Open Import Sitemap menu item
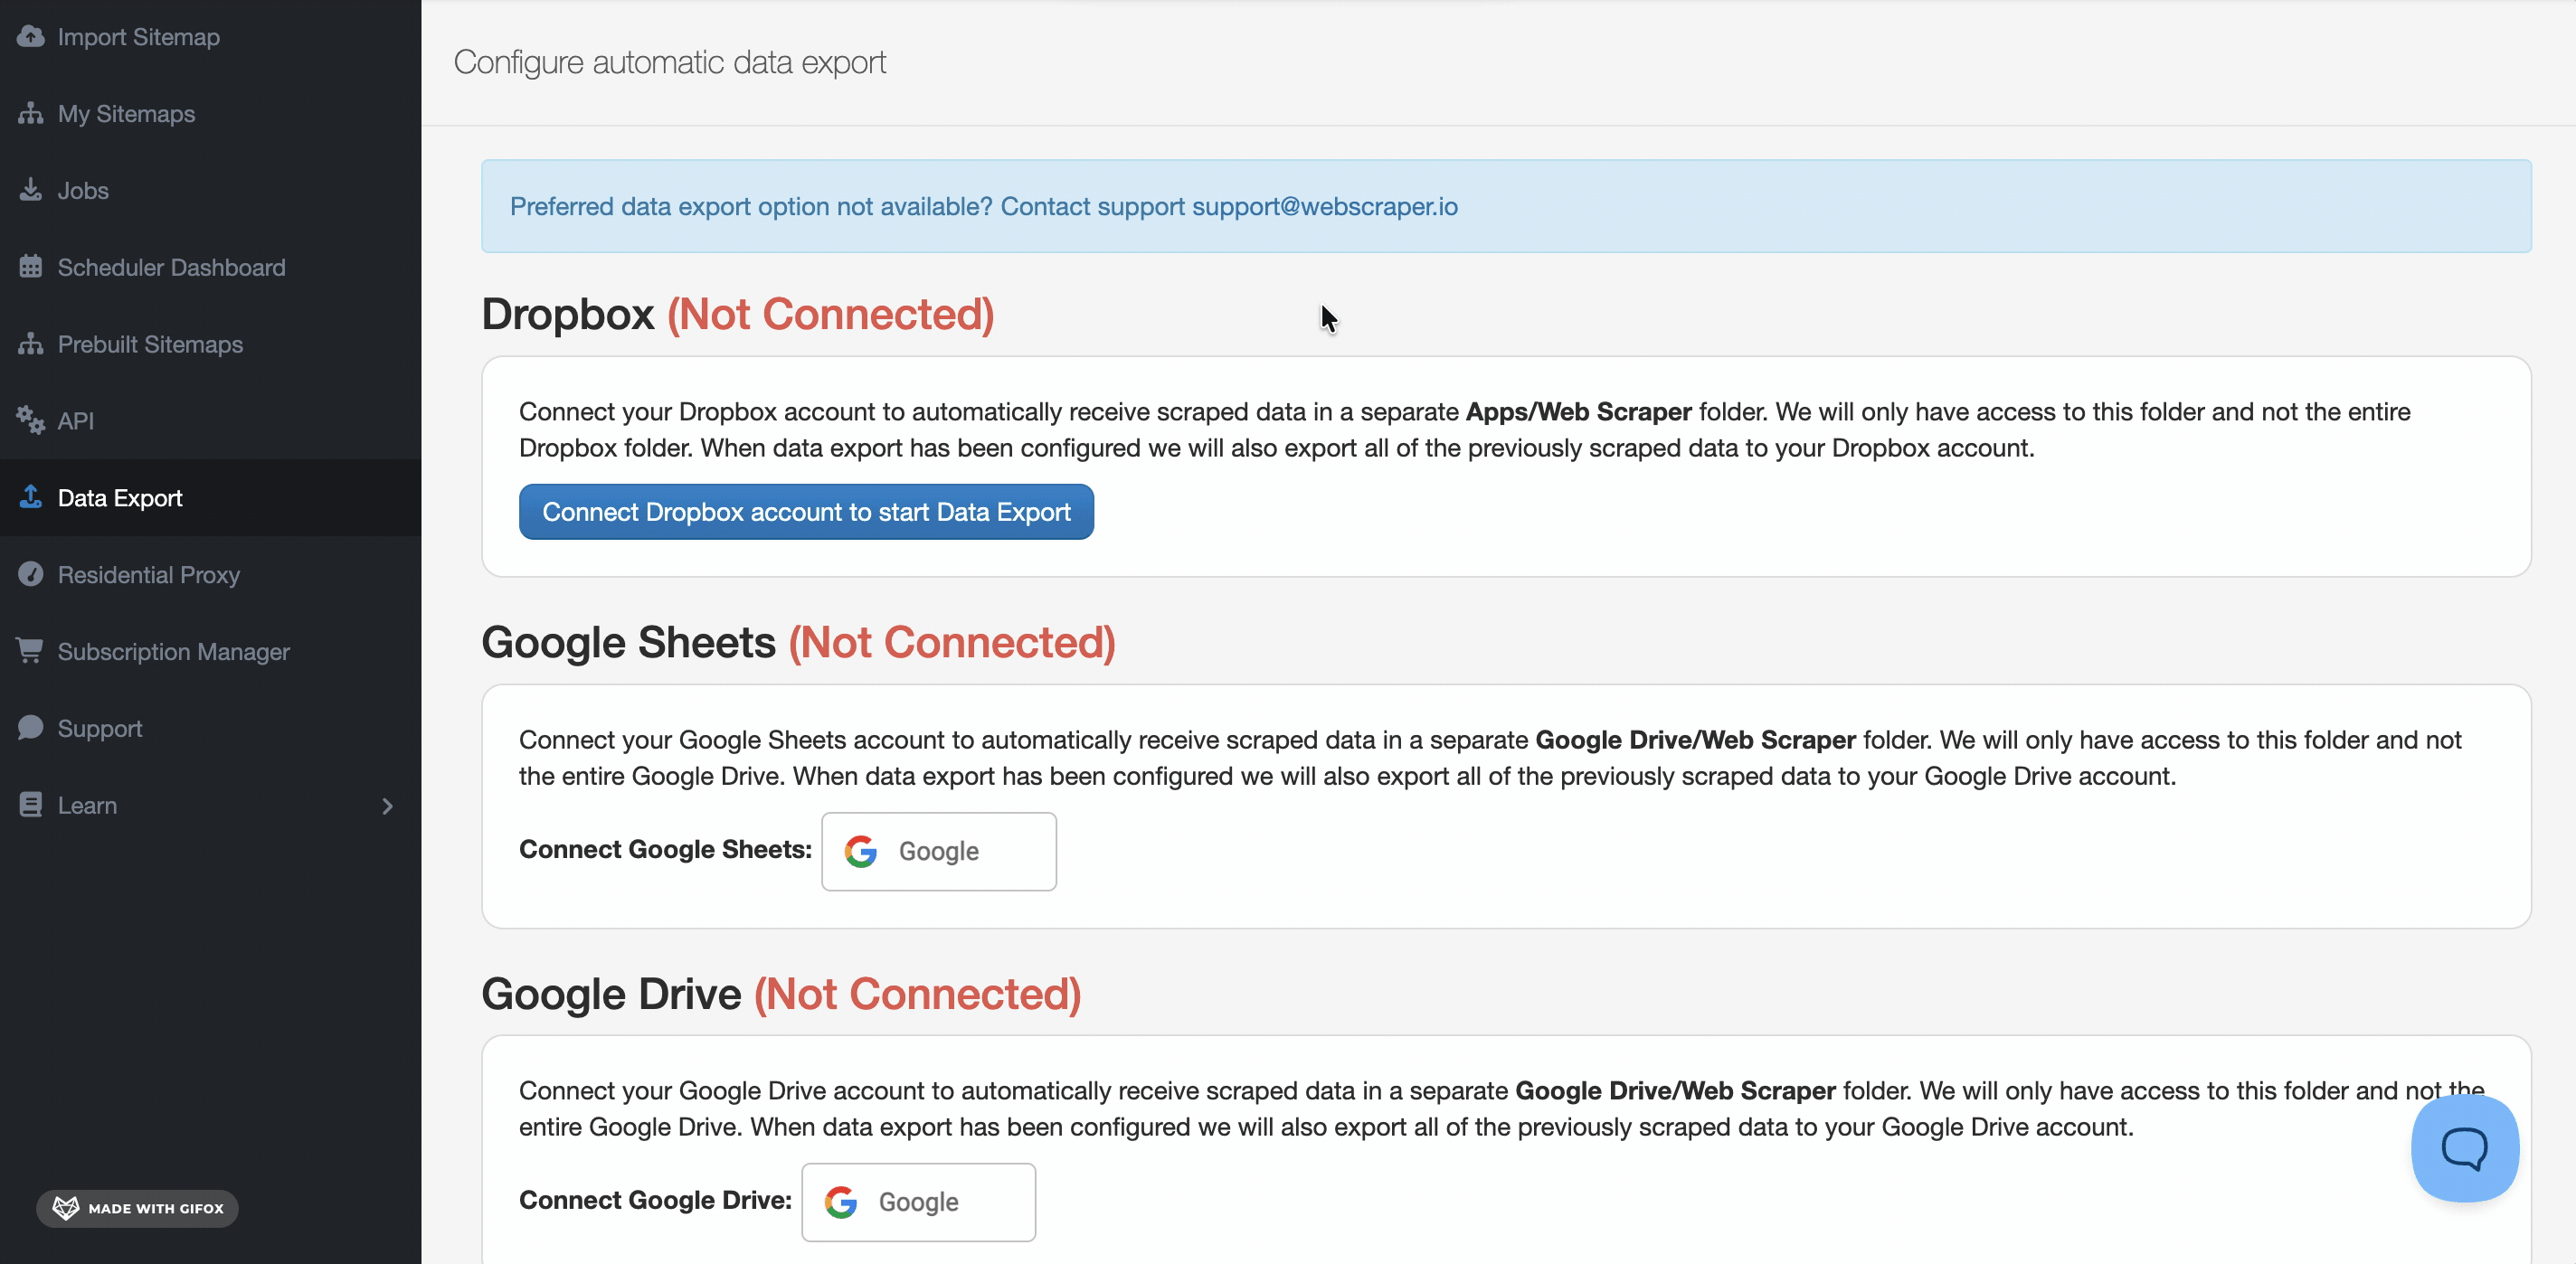Viewport: 2576px width, 1264px height. [x=210, y=37]
